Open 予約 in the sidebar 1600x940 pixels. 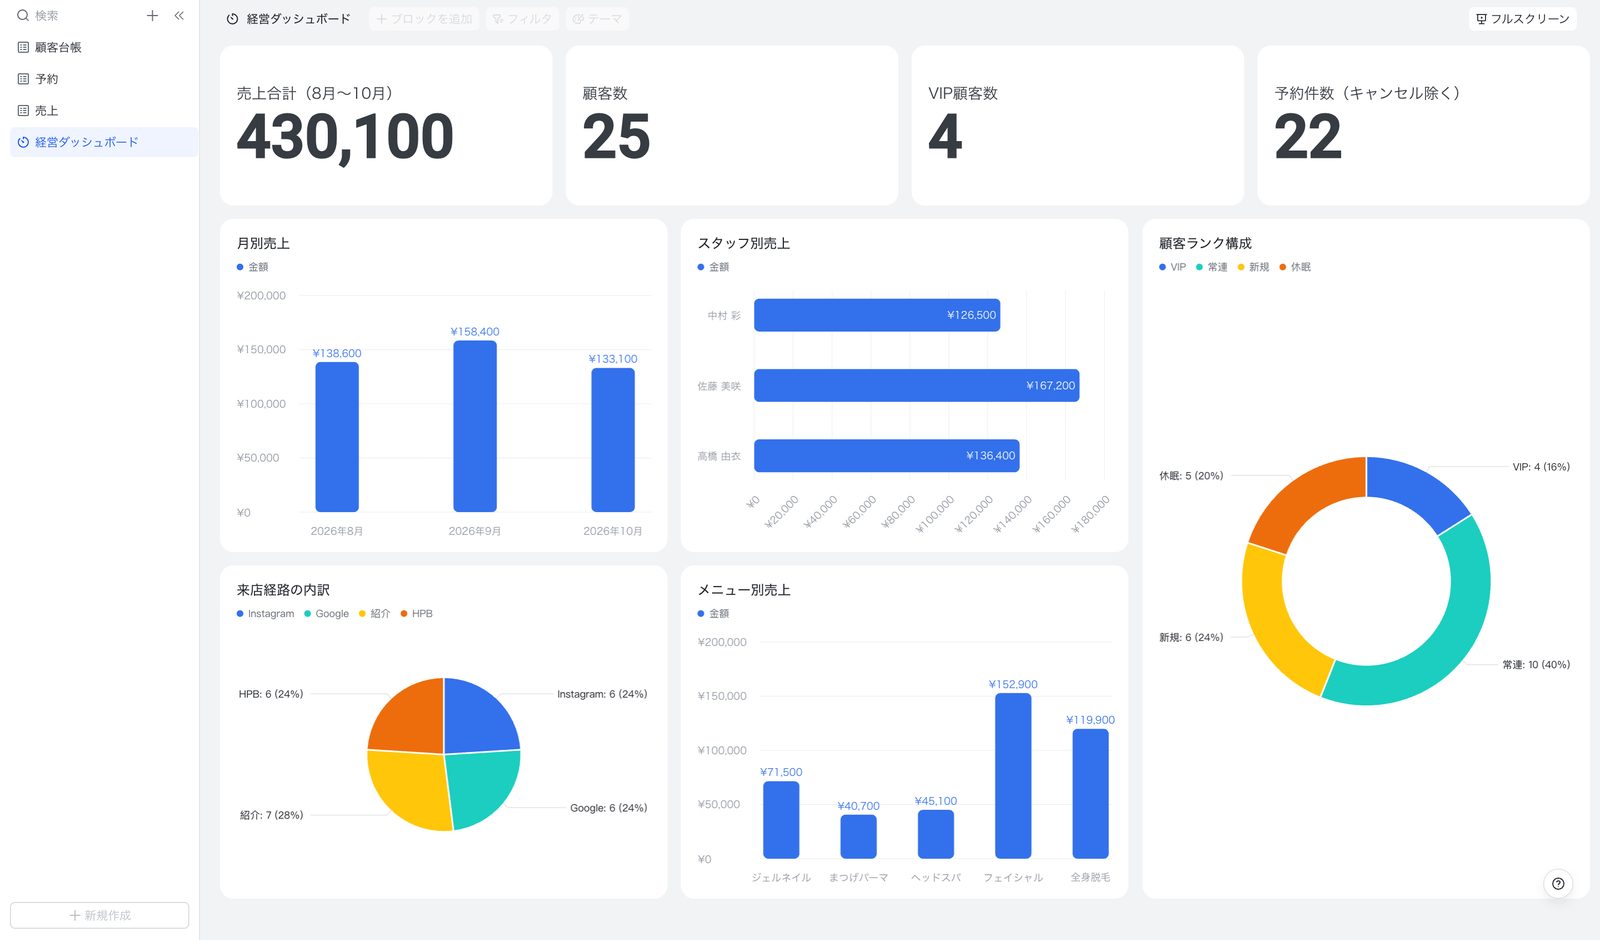pyautogui.click(x=104, y=79)
